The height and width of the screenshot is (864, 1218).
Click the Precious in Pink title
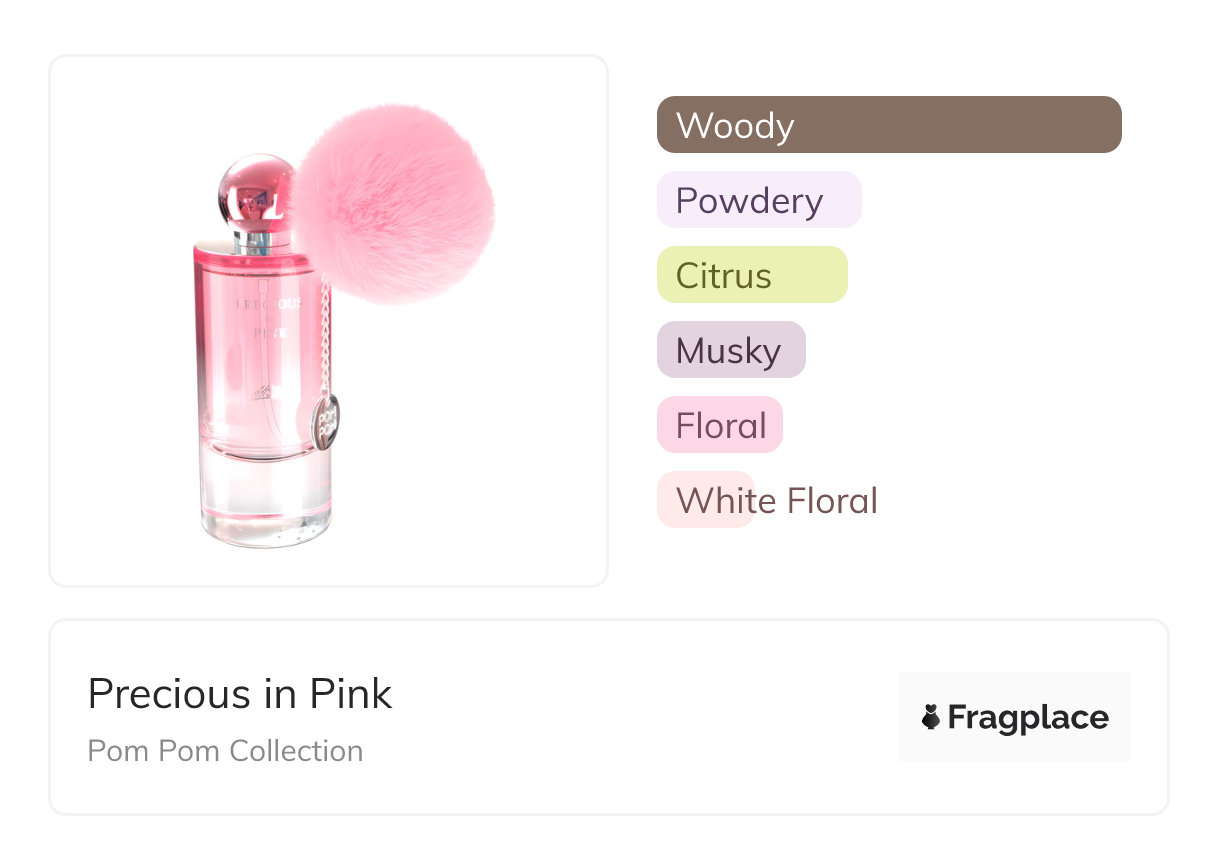(240, 694)
